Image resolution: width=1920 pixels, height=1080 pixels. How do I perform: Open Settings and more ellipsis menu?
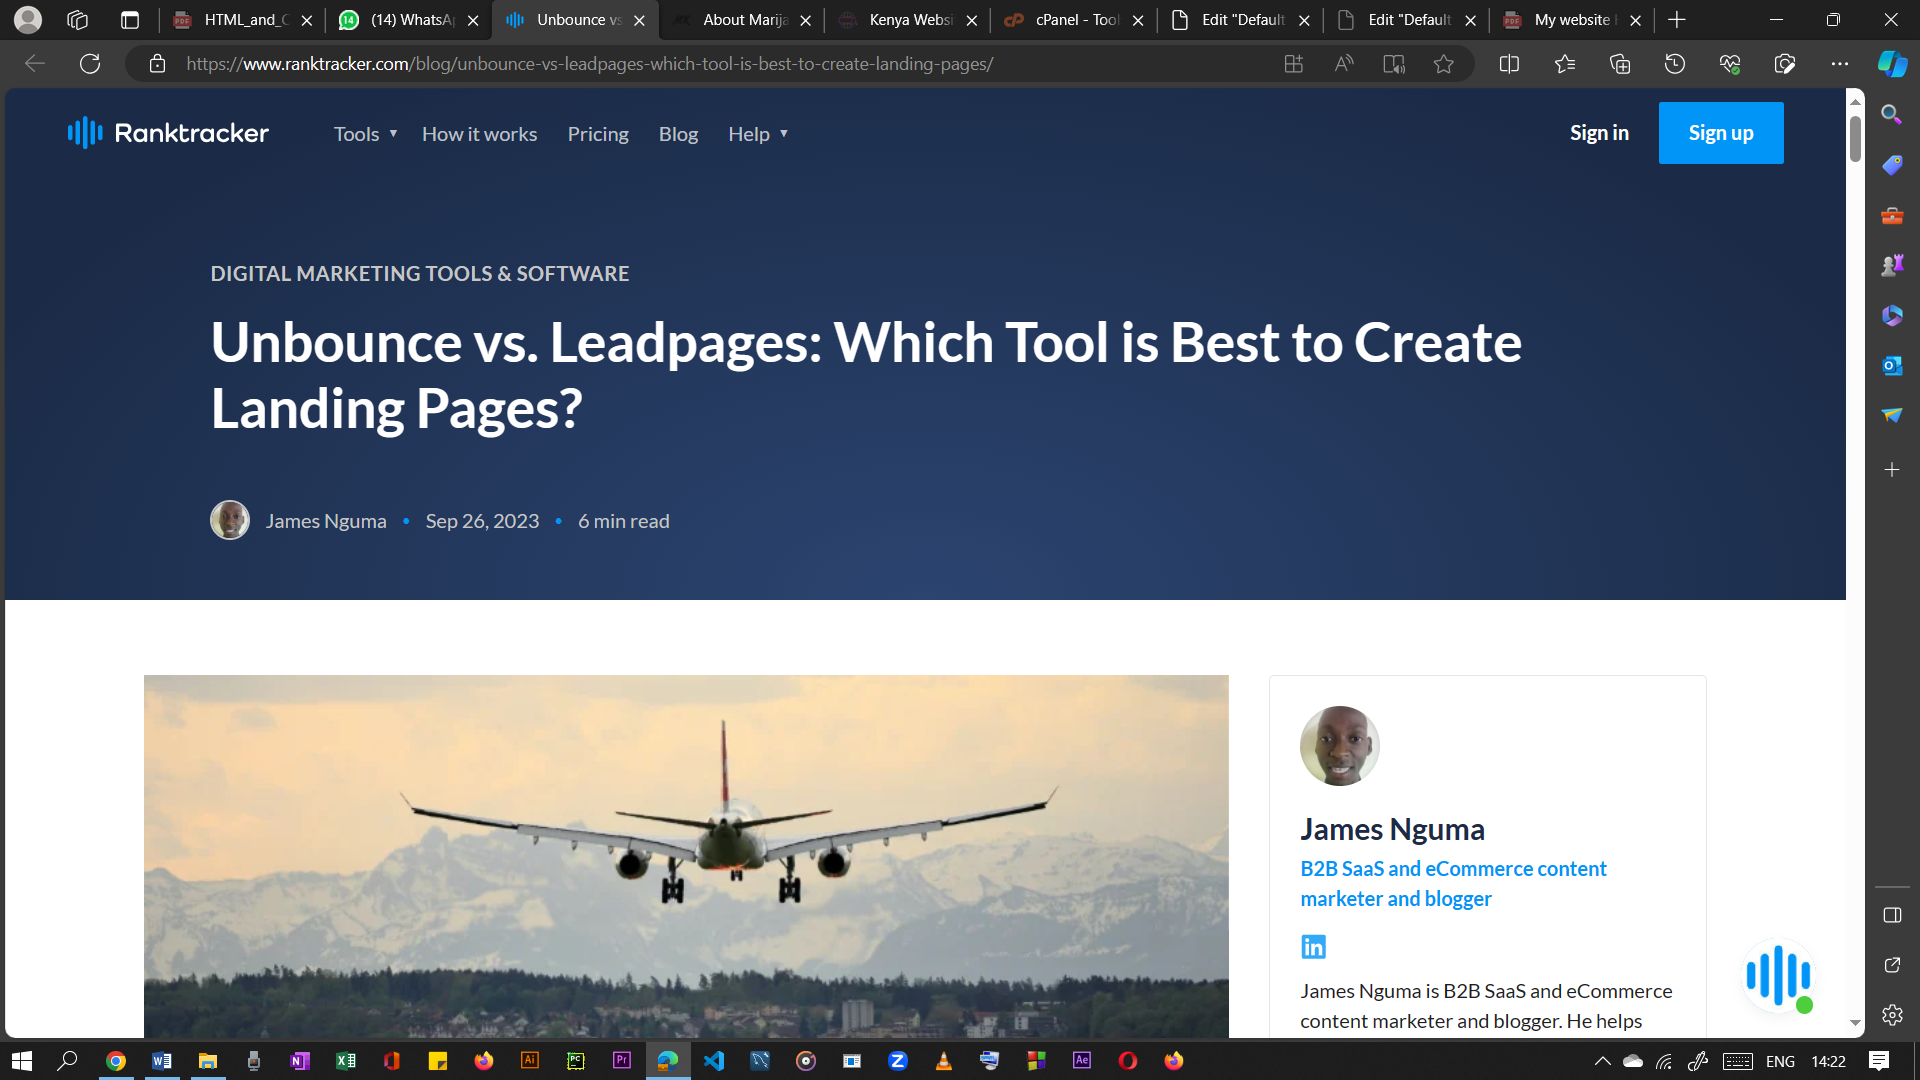1840,64
